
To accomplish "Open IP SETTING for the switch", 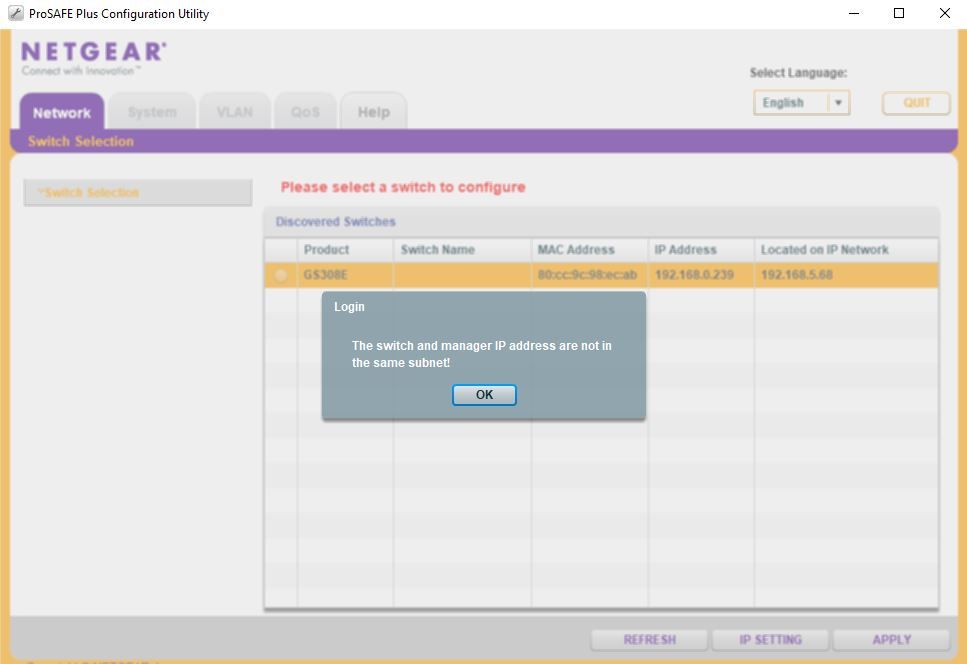I will 770,639.
